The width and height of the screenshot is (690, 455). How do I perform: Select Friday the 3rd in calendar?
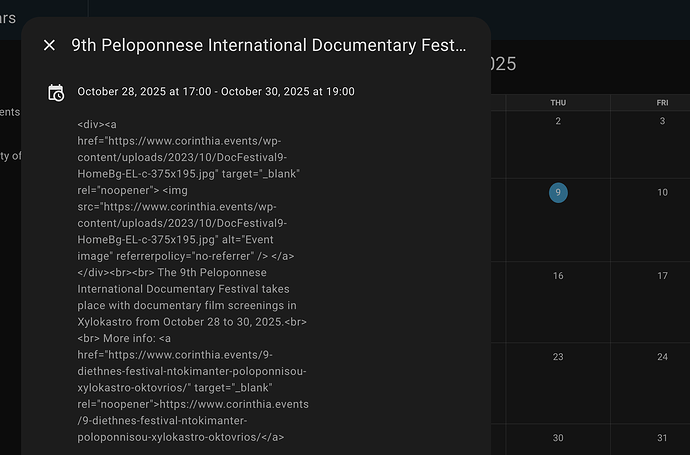[x=662, y=121]
